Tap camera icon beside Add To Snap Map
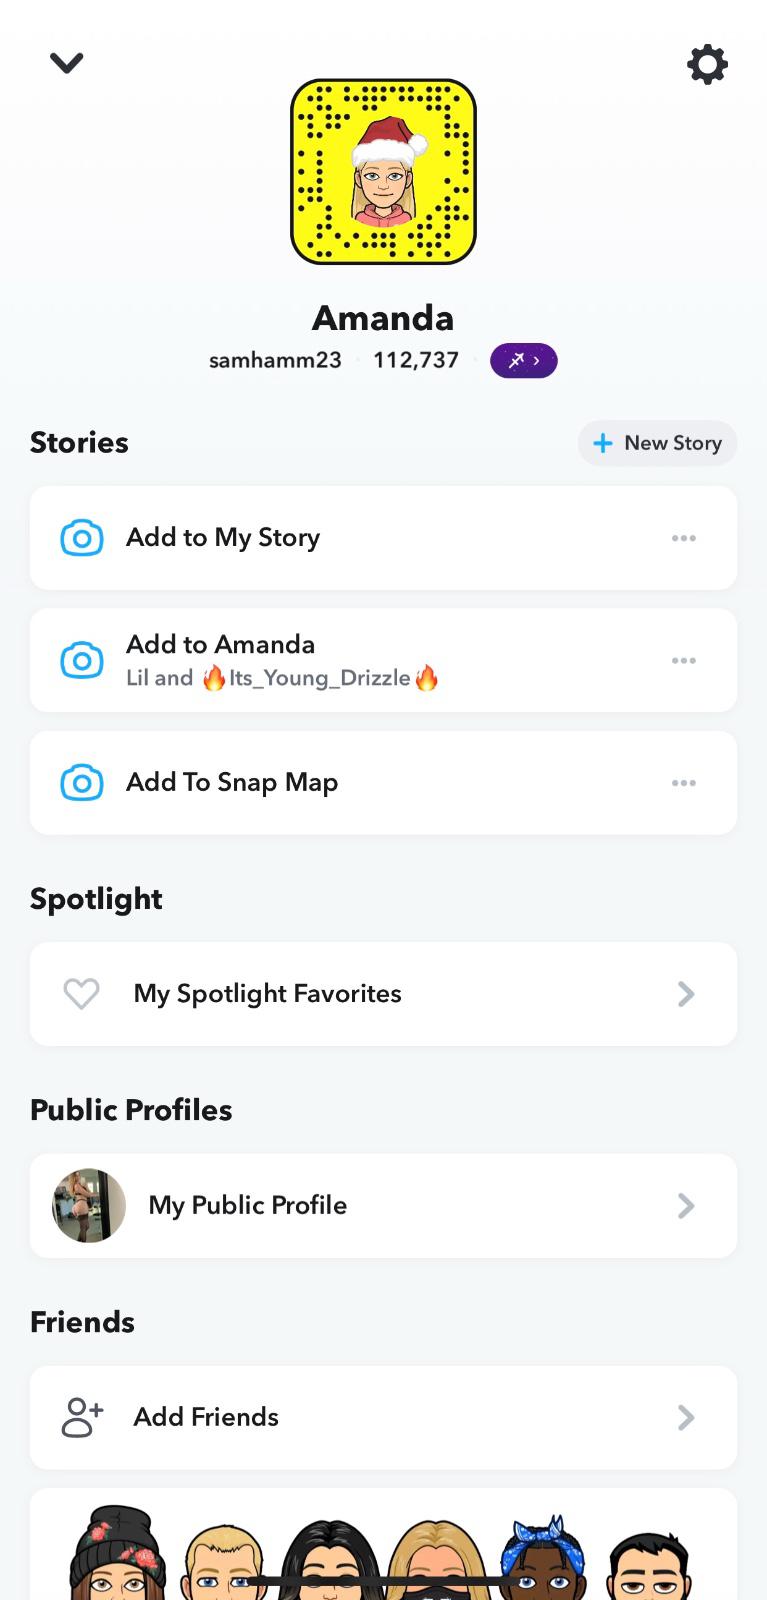 pos(82,783)
